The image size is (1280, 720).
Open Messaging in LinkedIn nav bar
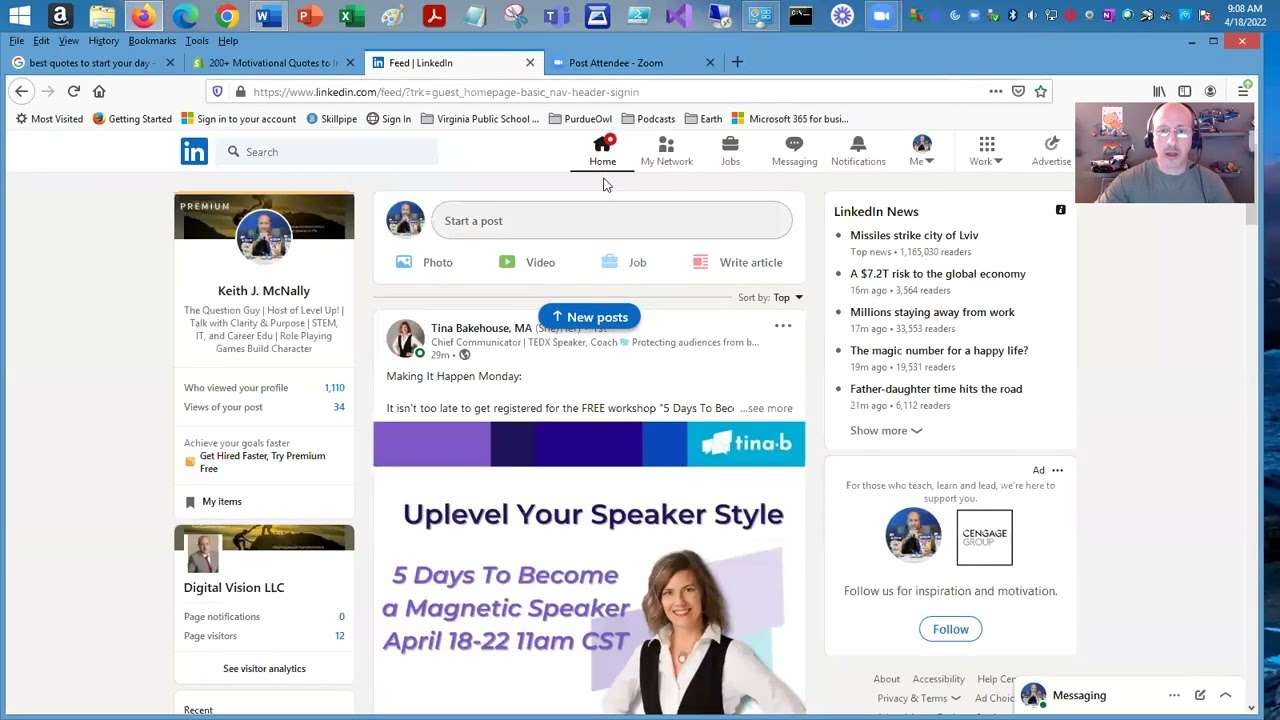(794, 151)
